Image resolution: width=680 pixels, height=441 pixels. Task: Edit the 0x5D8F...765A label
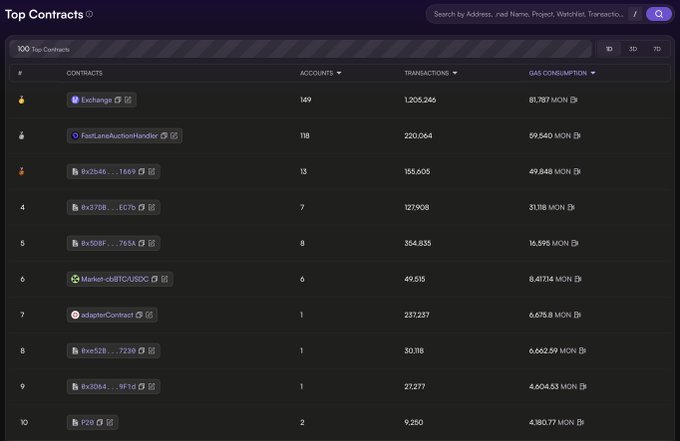(x=151, y=243)
